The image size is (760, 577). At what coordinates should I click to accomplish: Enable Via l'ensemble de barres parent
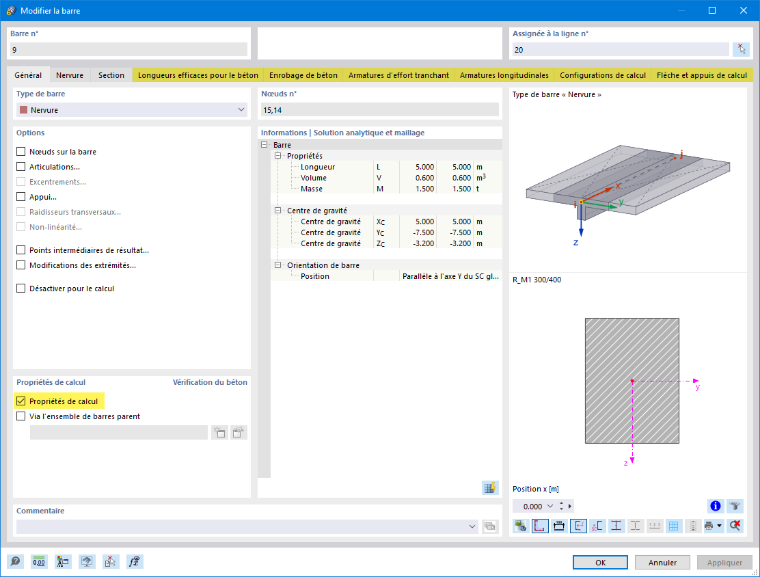pyautogui.click(x=21, y=416)
